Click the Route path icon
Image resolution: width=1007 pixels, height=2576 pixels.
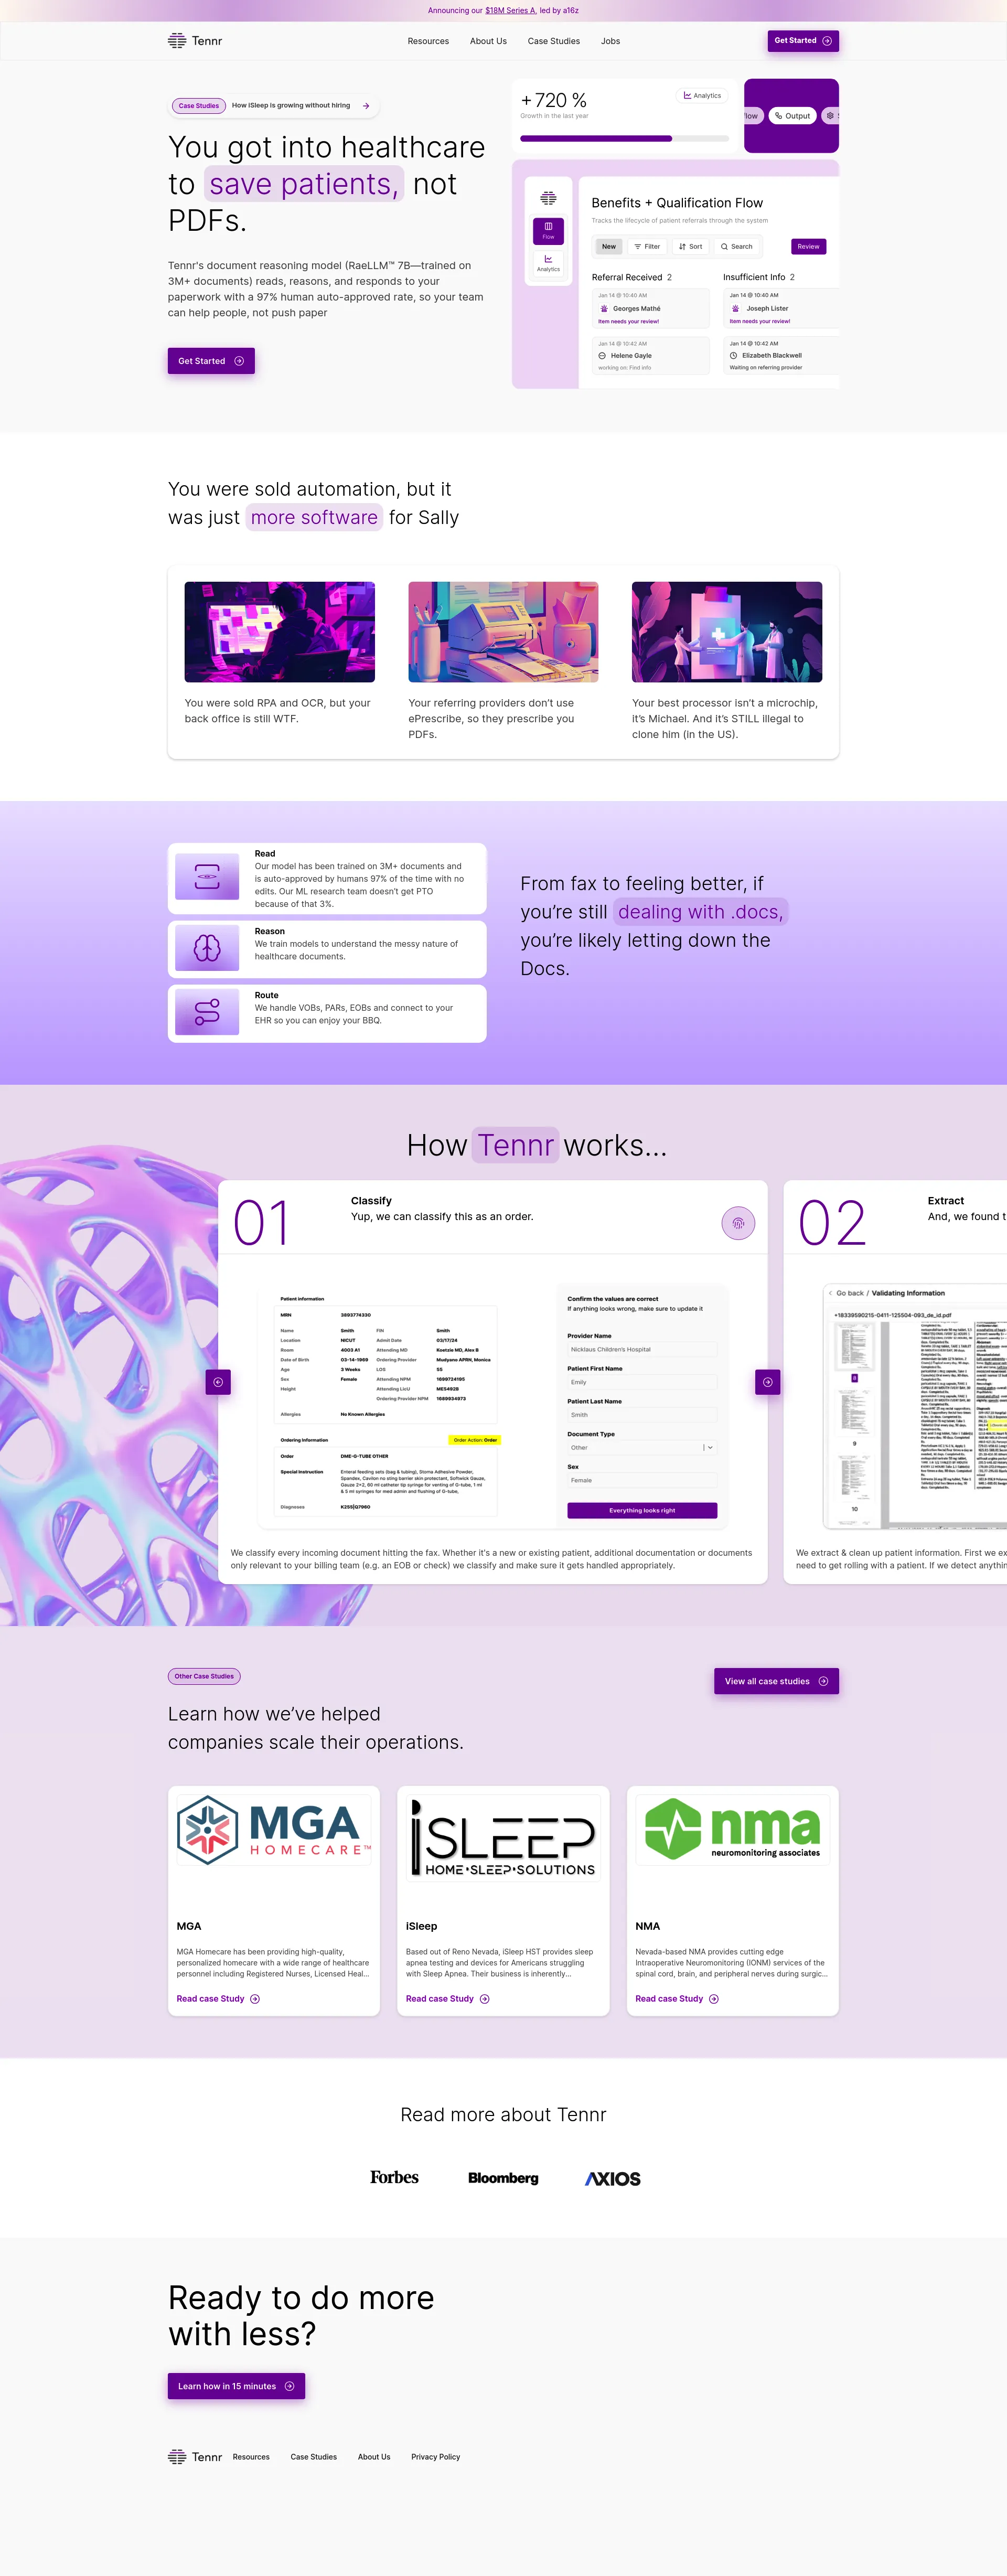click(207, 1012)
